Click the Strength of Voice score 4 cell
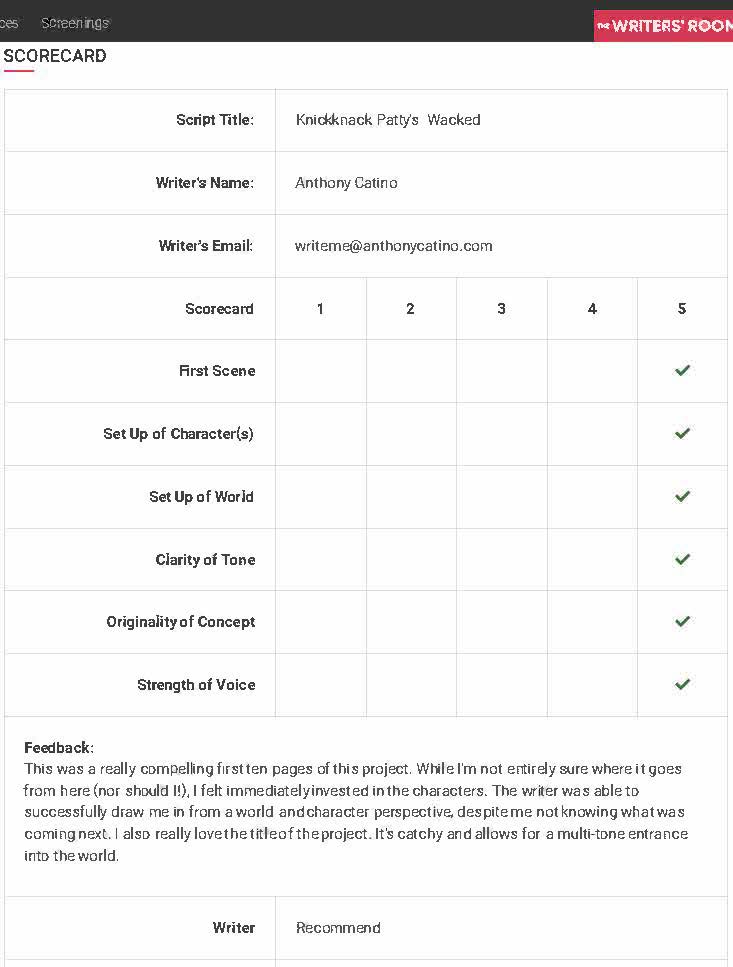 pyautogui.click(x=592, y=685)
